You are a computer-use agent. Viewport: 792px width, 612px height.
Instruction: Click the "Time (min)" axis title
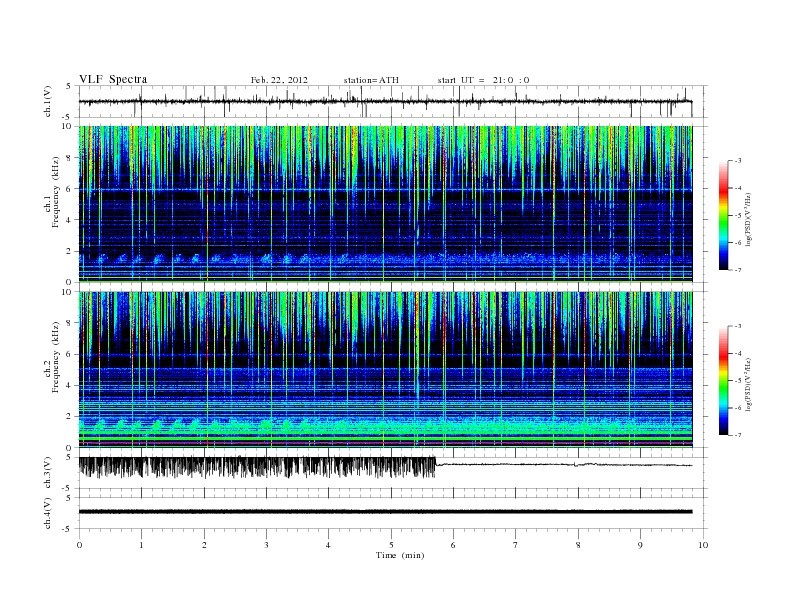pos(400,555)
